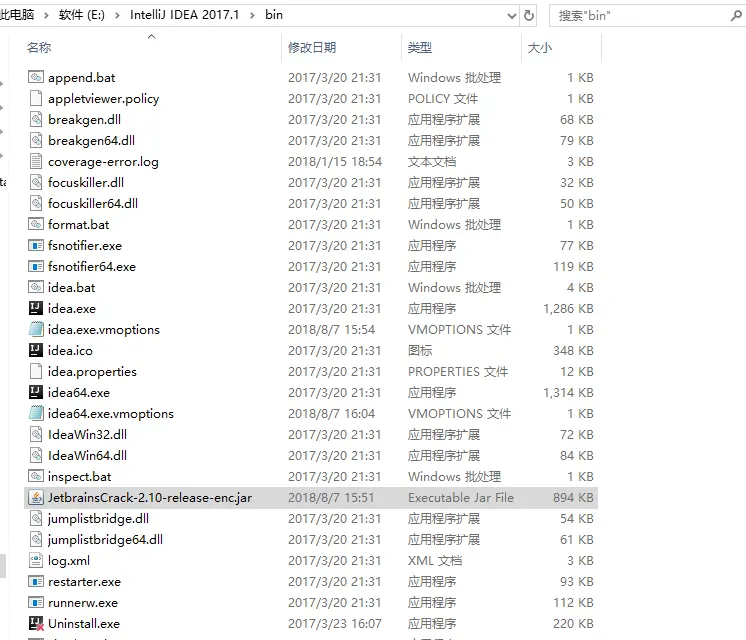This screenshot has height=640, width=746.
Task: Click the breakgen.dll icon
Action: [x=36, y=119]
